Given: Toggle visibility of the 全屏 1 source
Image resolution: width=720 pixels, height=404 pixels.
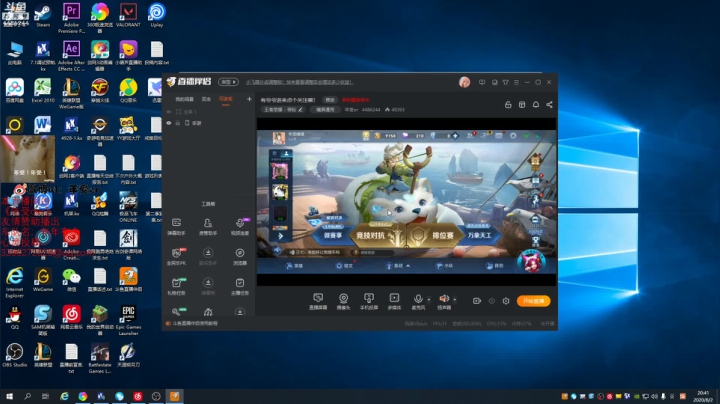Looking at the screenshot, I should (x=169, y=112).
